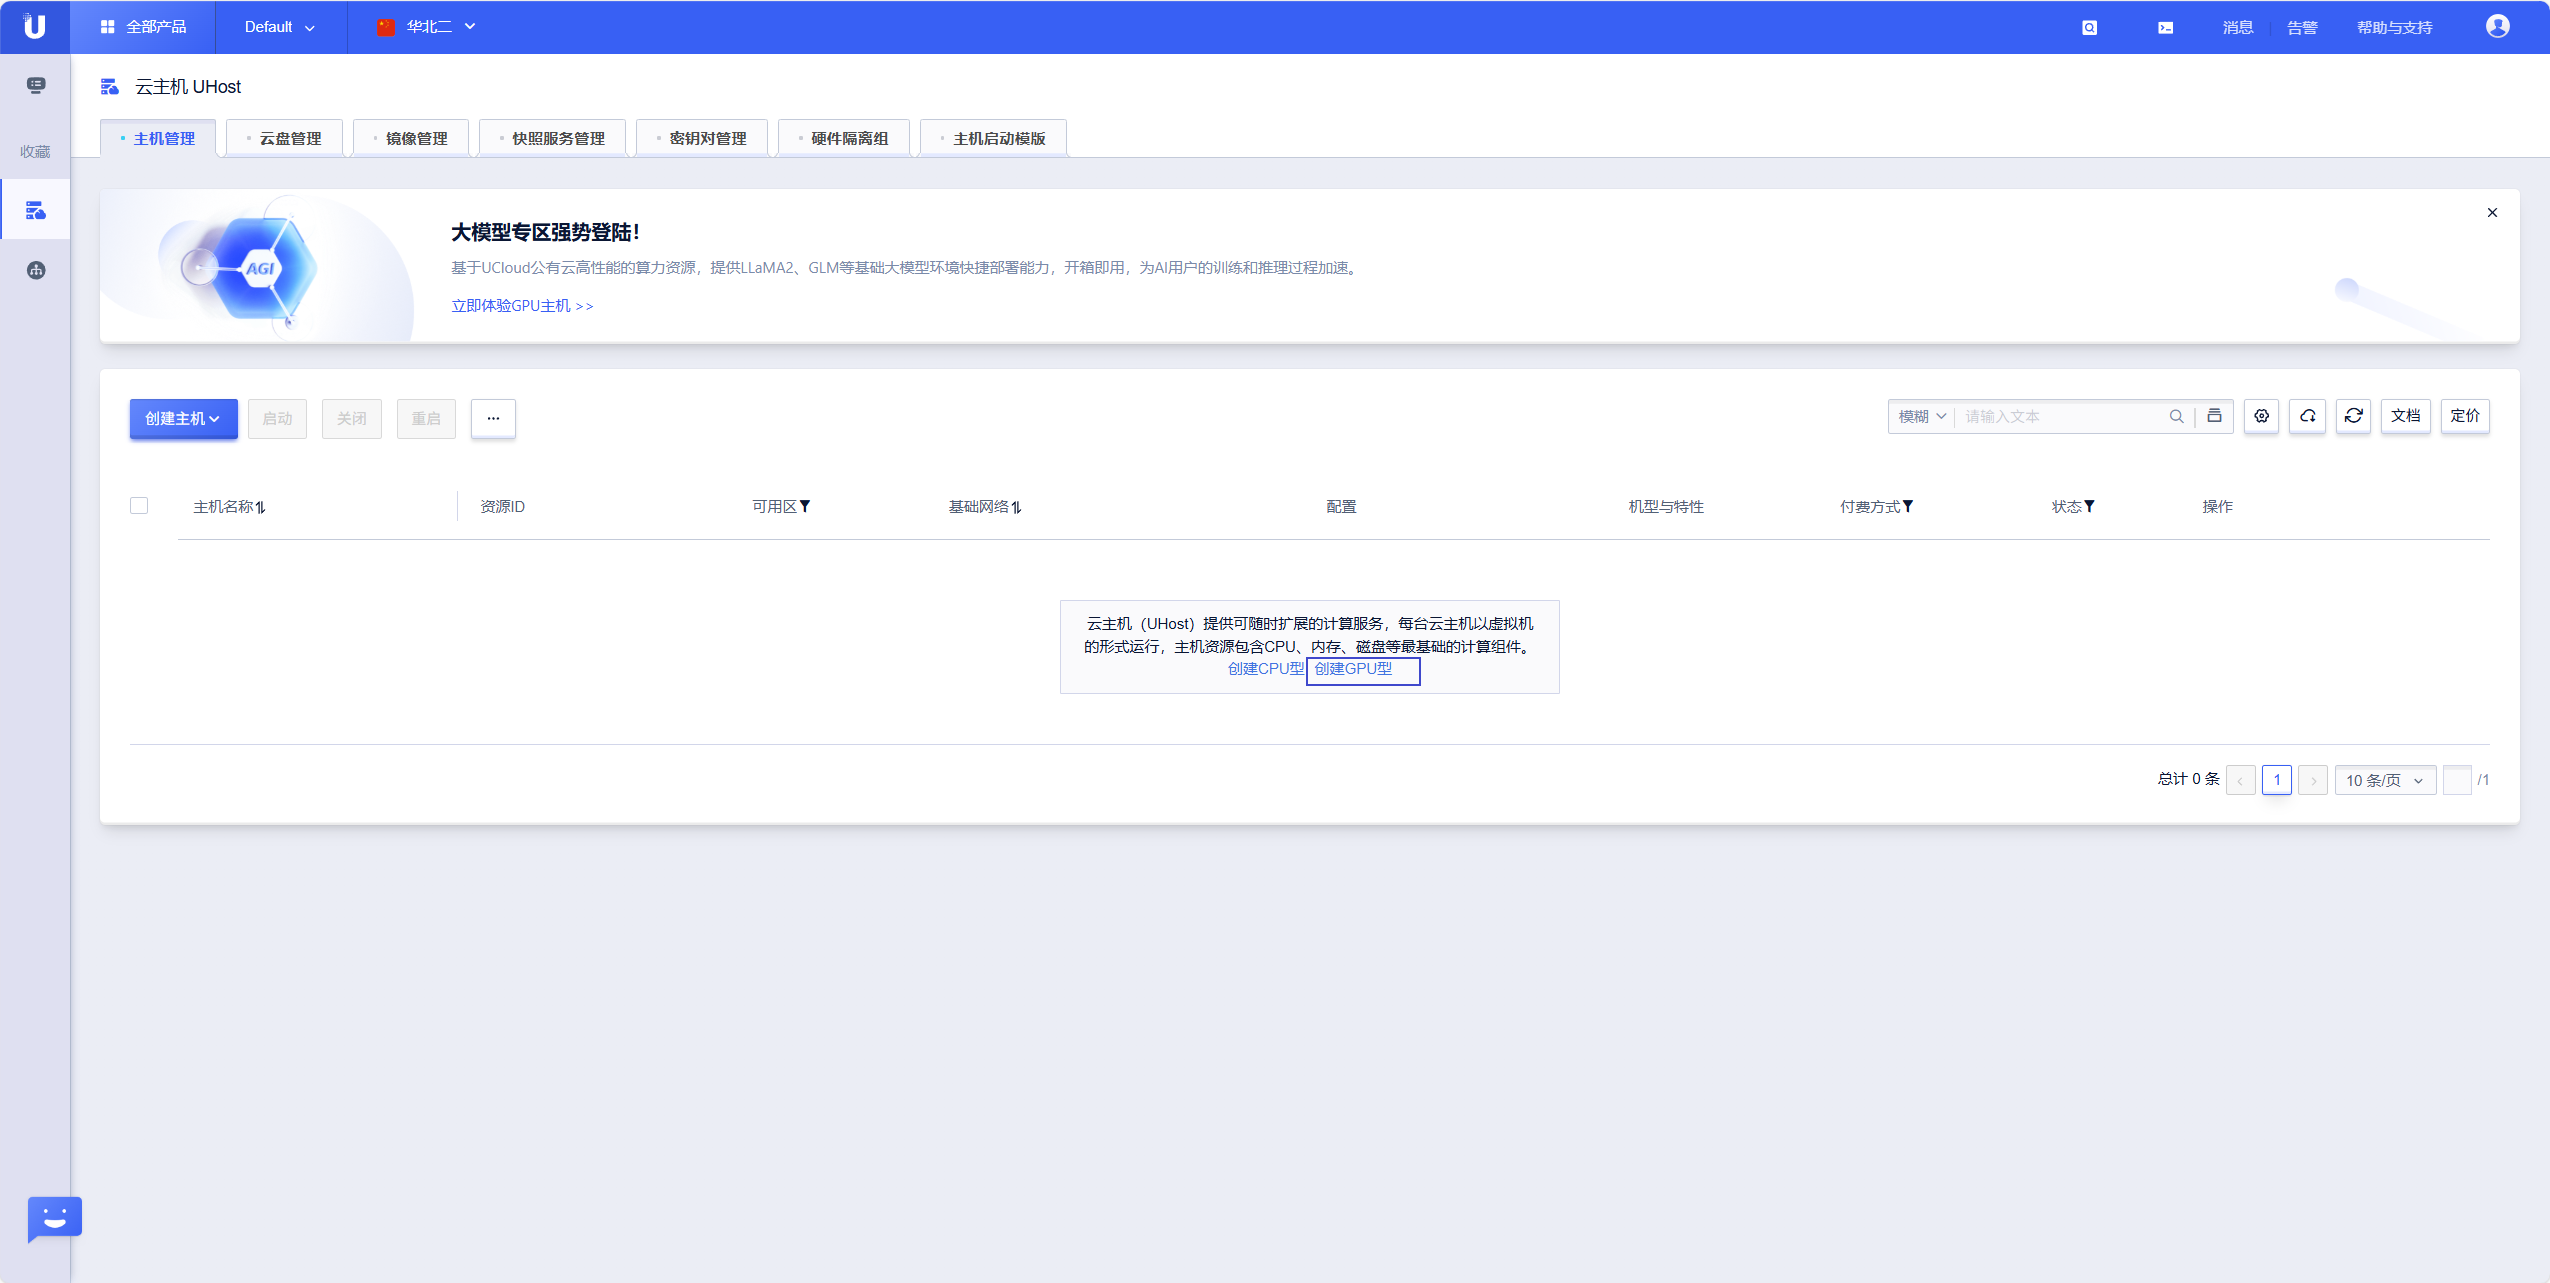Image resolution: width=2550 pixels, height=1283 pixels.
Task: Sort by 主机名称 arrows
Action: [x=260, y=507]
